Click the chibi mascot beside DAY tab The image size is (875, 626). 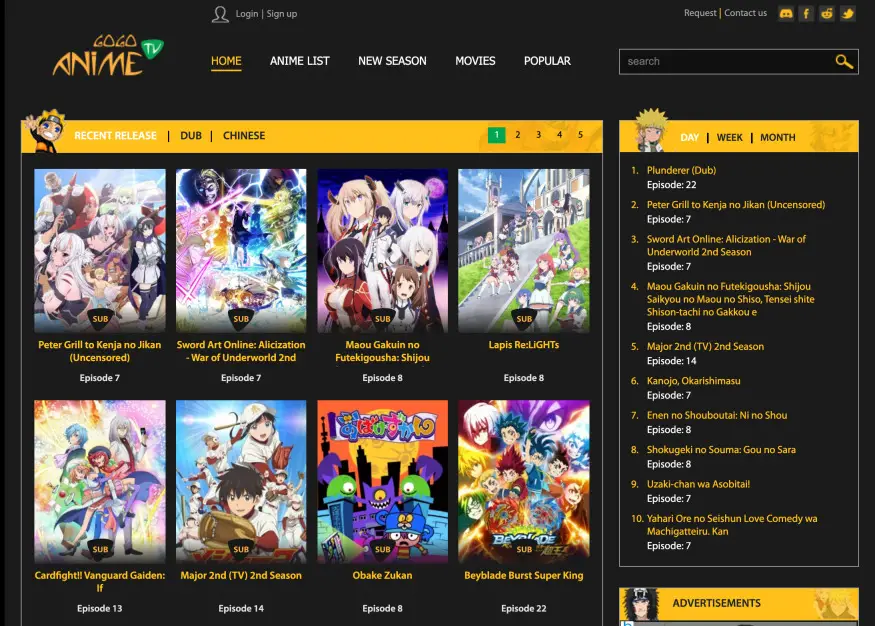click(651, 130)
